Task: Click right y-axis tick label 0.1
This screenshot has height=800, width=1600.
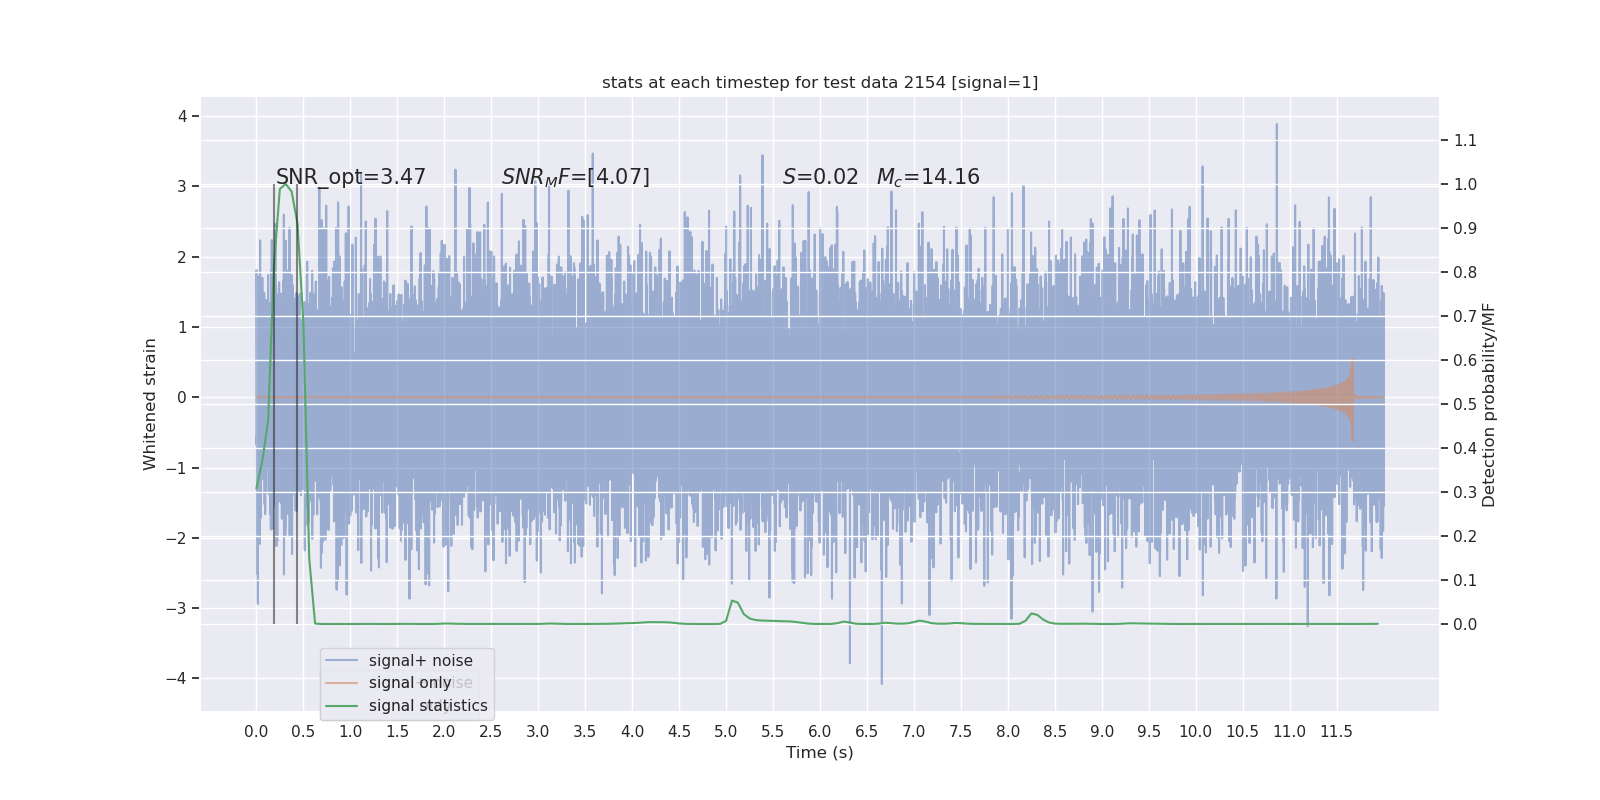Action: coord(1465,581)
